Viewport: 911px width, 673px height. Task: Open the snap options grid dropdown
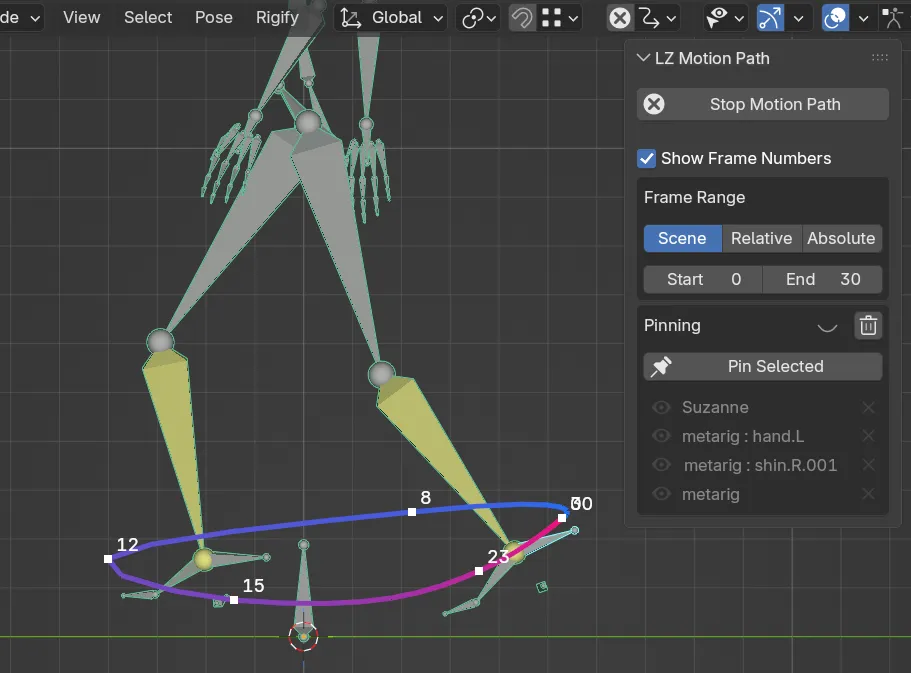pyautogui.click(x=559, y=18)
